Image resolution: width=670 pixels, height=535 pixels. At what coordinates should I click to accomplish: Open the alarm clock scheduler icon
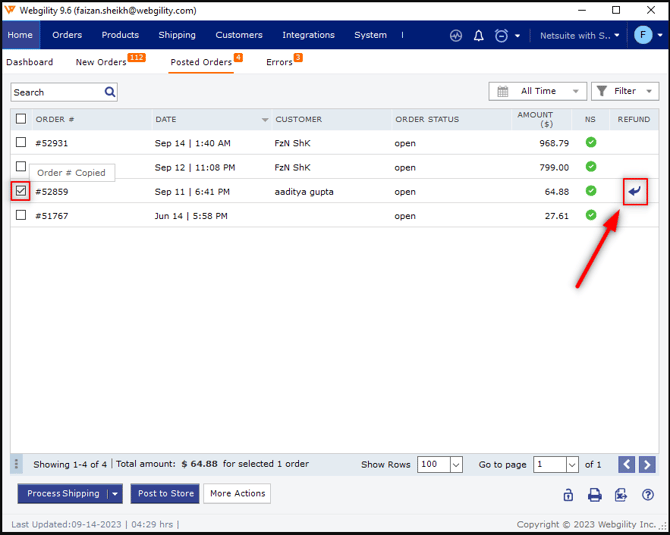click(x=500, y=35)
